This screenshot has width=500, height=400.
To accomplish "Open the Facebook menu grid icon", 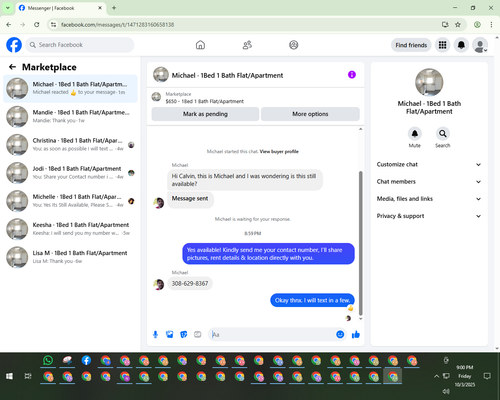I will [442, 45].
